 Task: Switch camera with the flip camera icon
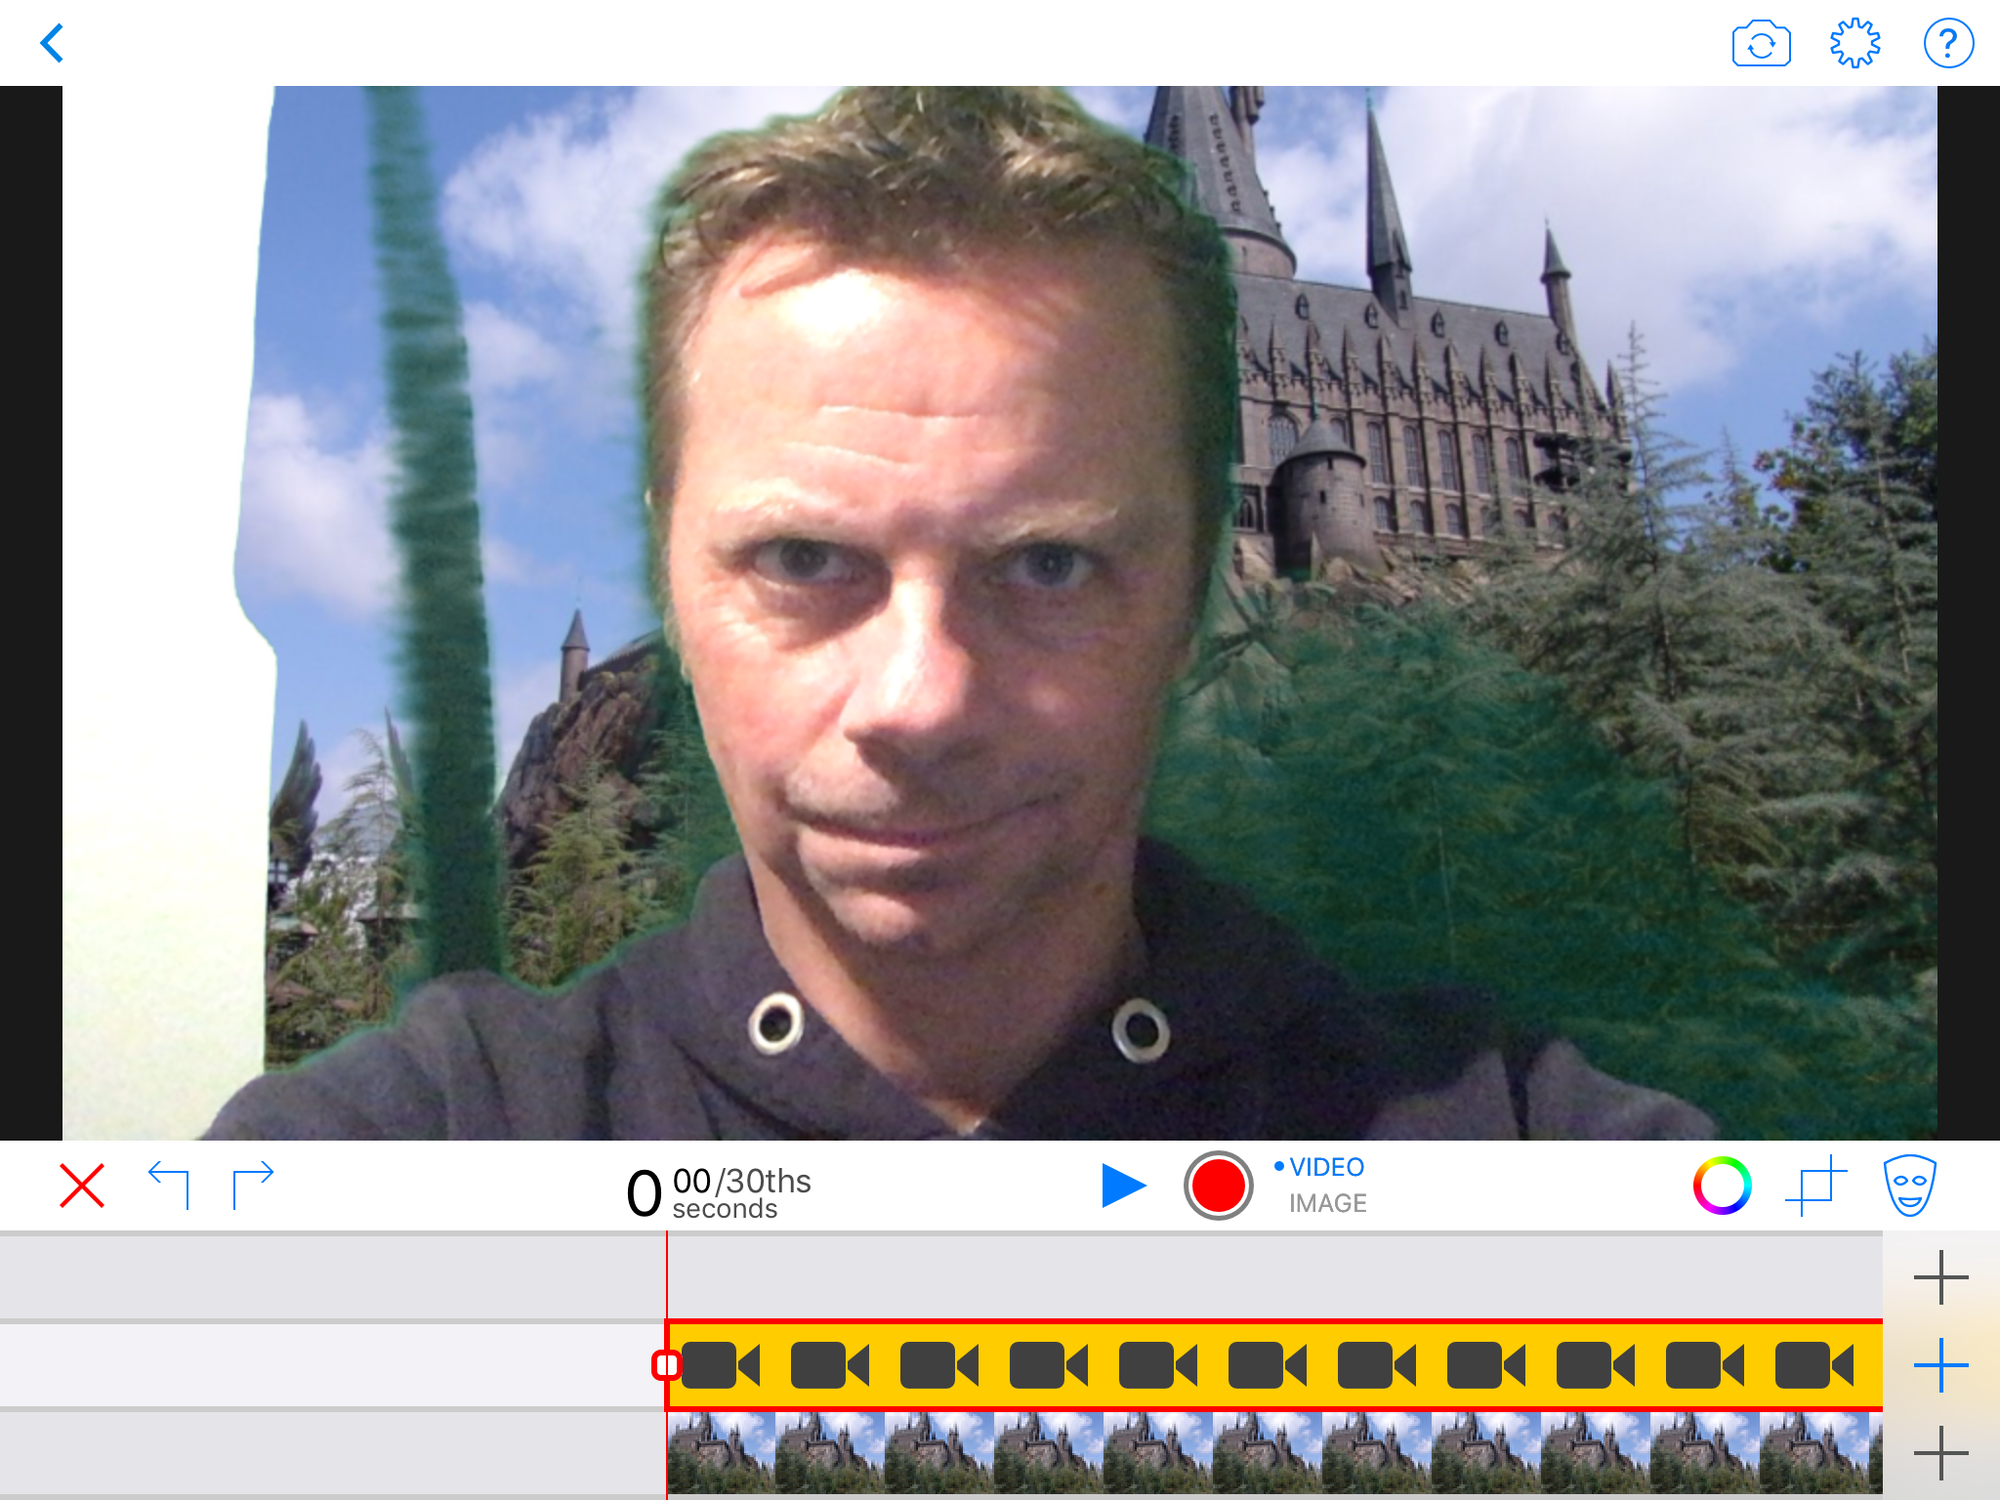click(x=1761, y=44)
